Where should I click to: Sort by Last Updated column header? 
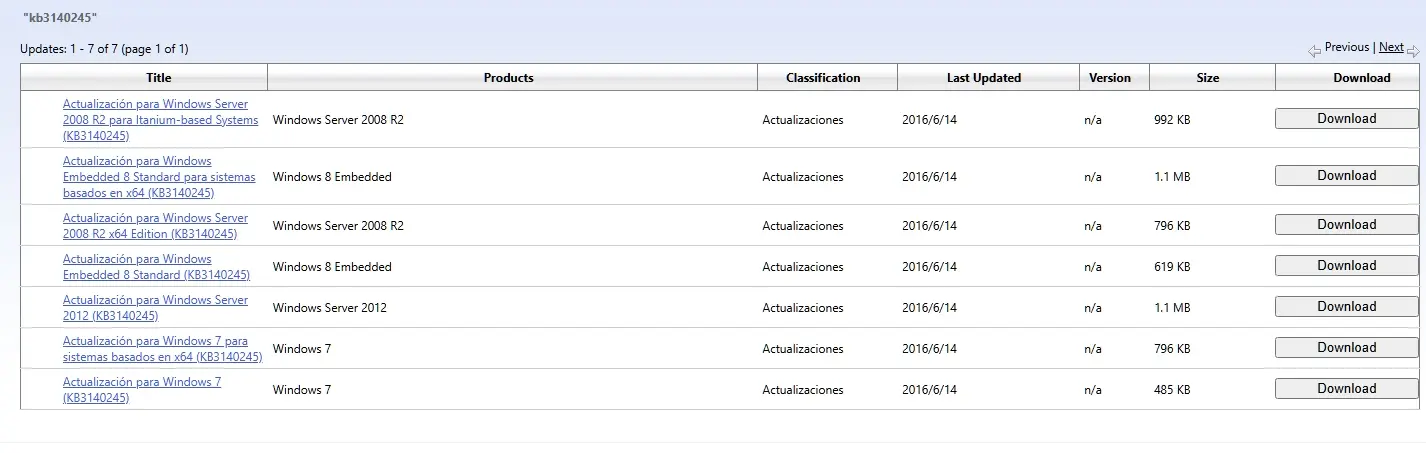[984, 78]
